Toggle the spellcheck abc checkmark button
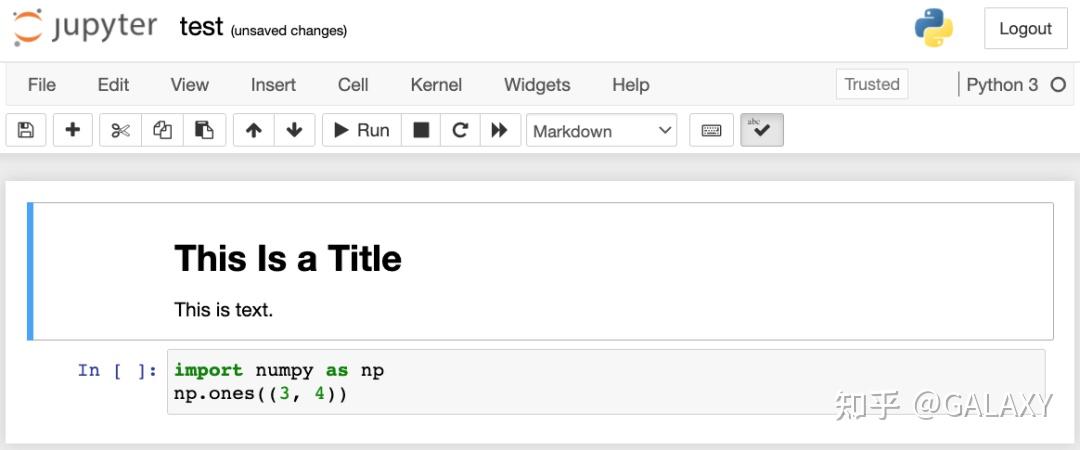The height and width of the screenshot is (450, 1080). click(x=761, y=131)
